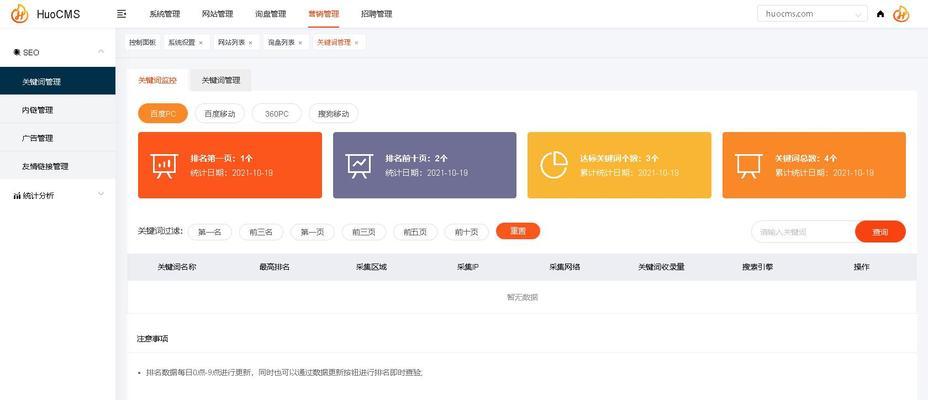Open the 询盘列表 page tab
The image size is (928, 400).
281,43
